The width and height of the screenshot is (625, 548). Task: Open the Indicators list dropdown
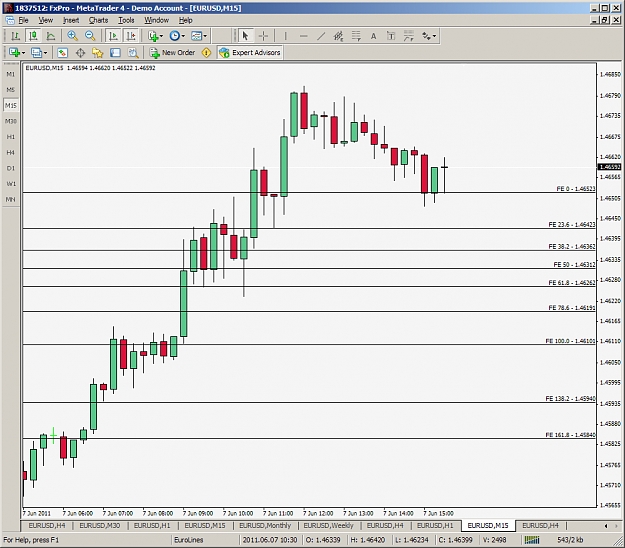tap(155, 36)
